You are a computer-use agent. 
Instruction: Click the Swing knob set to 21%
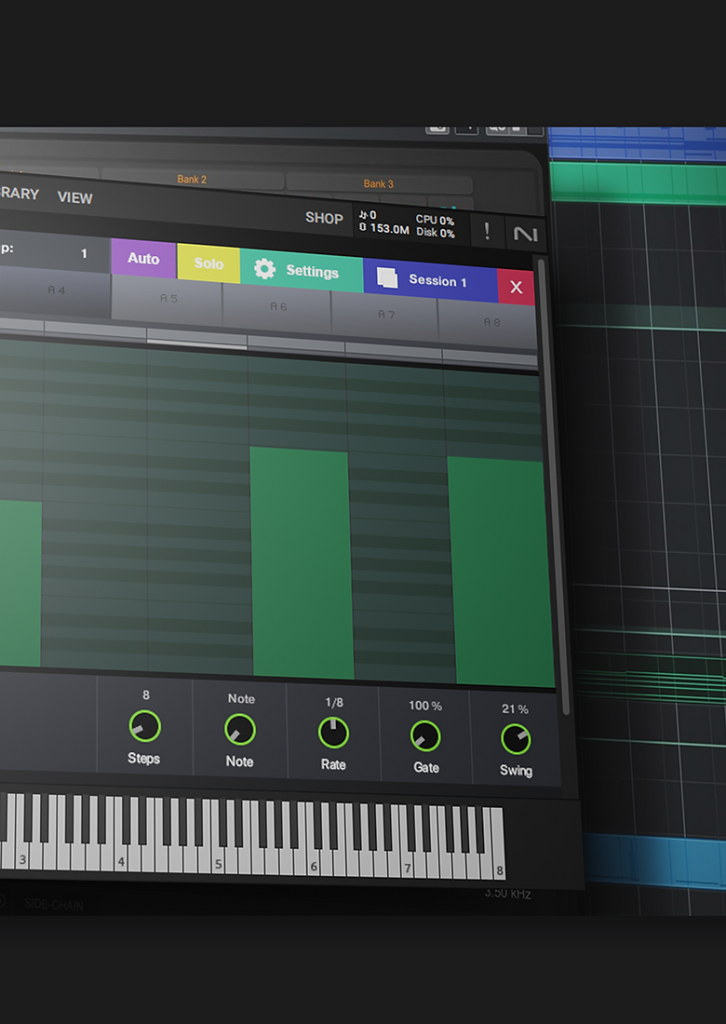(515, 739)
